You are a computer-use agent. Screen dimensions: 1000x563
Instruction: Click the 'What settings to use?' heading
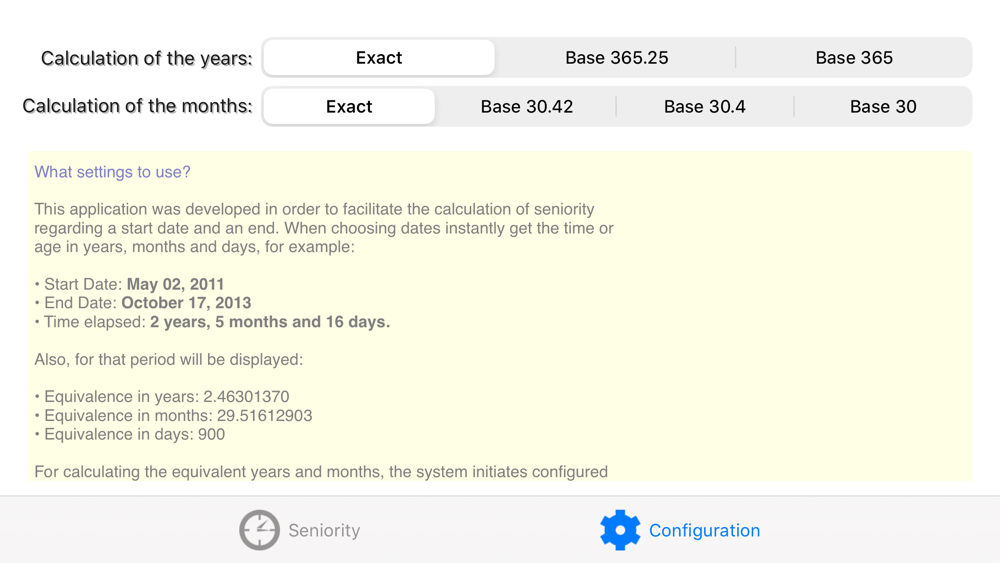[112, 172]
